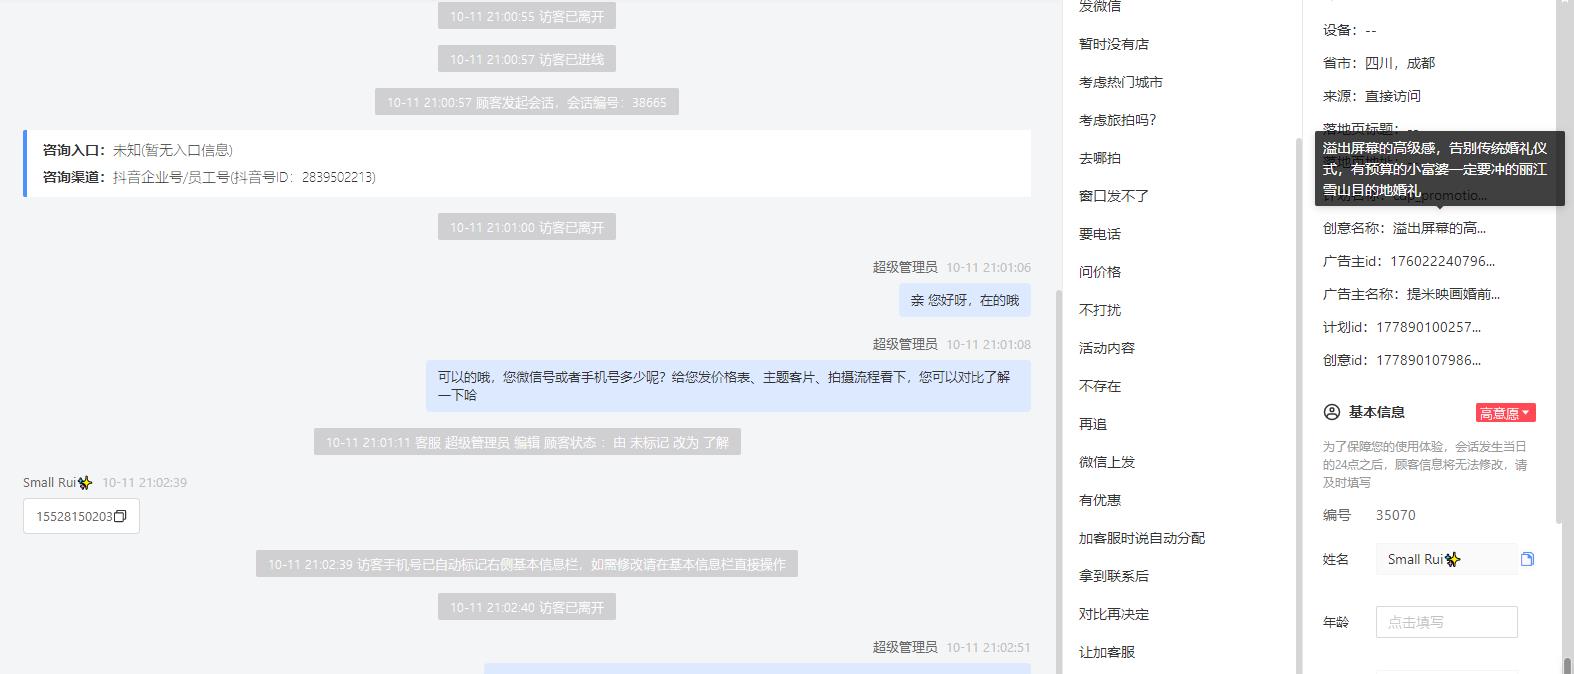The image size is (1574, 674).
Task: Click the 21:00:55 访客已离开 notice
Action: [527, 16]
